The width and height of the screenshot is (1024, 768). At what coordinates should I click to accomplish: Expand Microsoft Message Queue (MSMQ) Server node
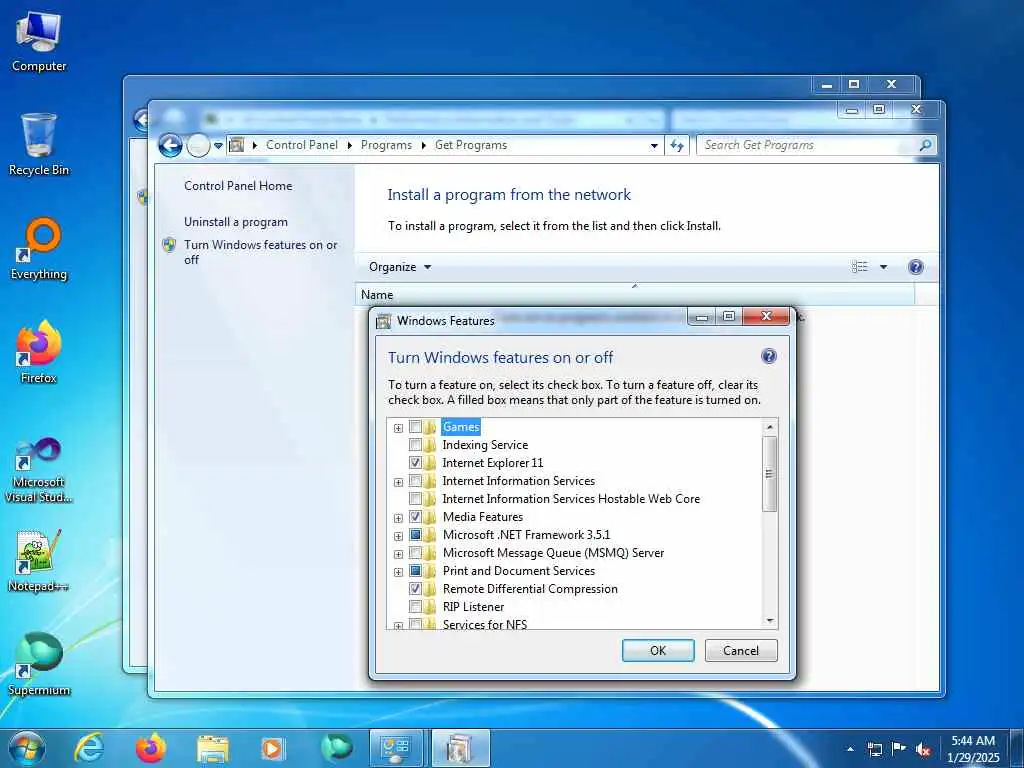click(398, 554)
